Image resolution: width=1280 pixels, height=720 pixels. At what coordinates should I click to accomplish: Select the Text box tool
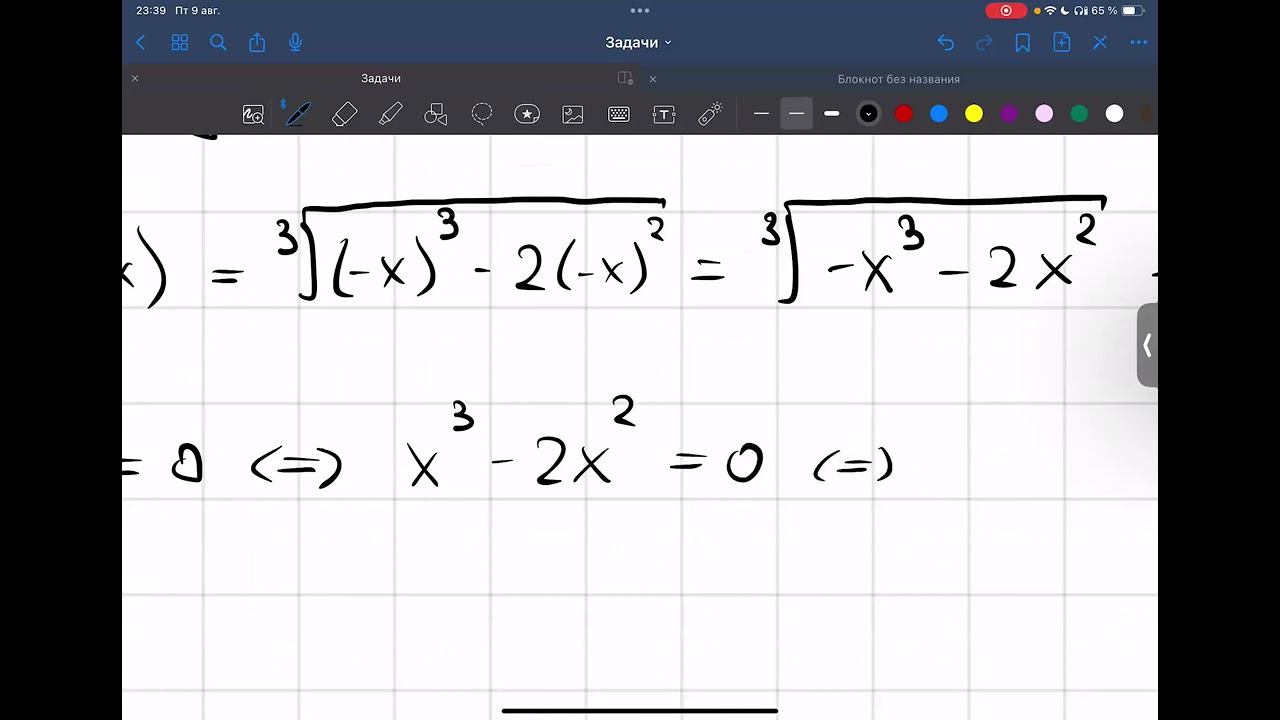coord(664,114)
